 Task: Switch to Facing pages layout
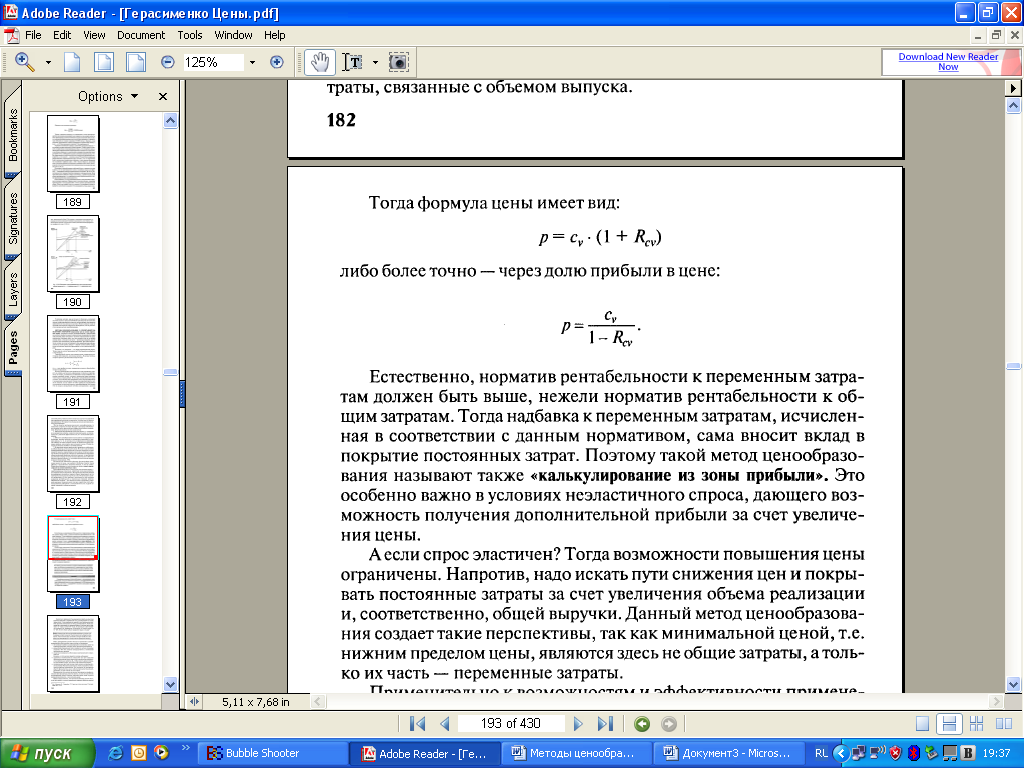[x=1004, y=724]
